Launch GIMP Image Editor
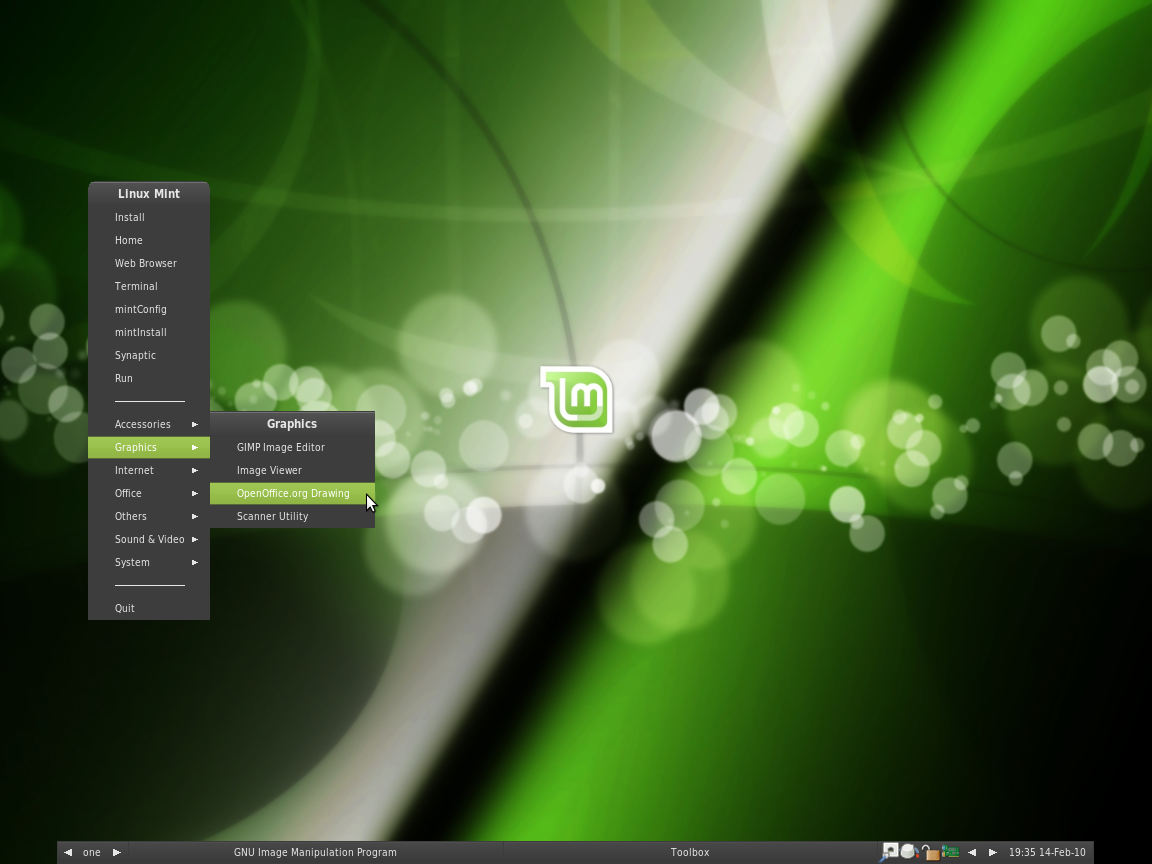Image resolution: width=1152 pixels, height=864 pixels. pos(292,447)
